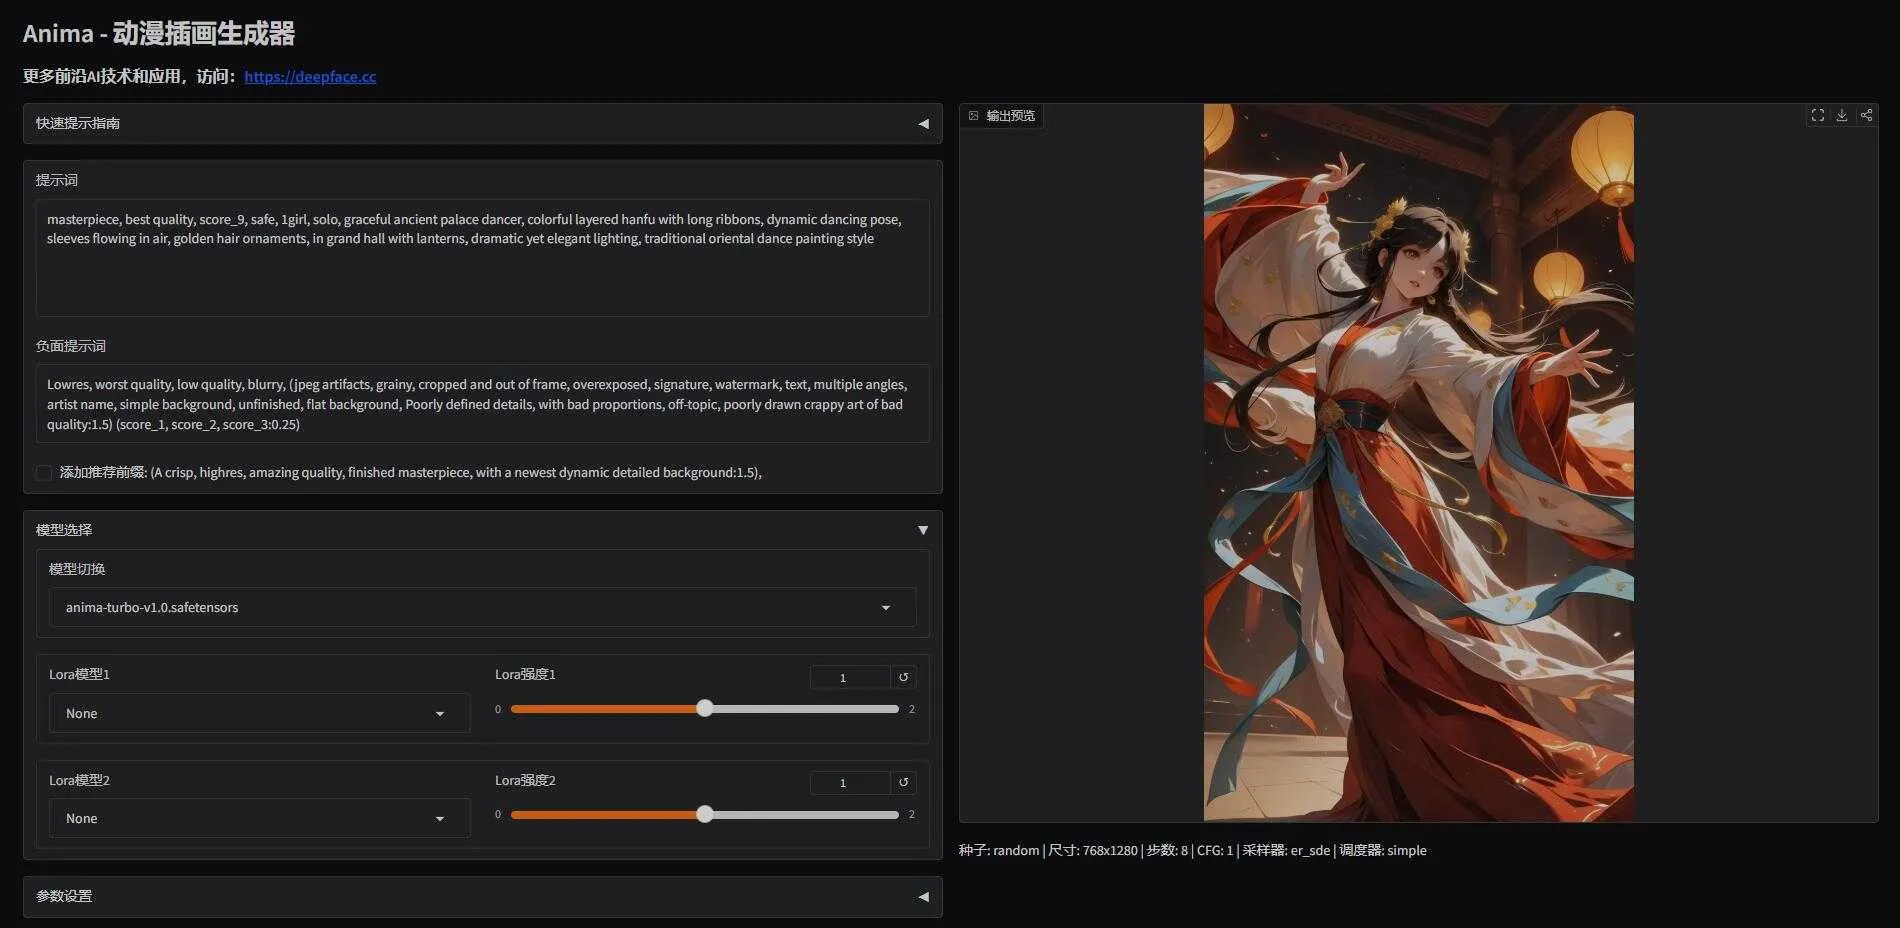Adjust the Lora强度2 slider handle
Screen dimensions: 1900x928
pos(705,814)
